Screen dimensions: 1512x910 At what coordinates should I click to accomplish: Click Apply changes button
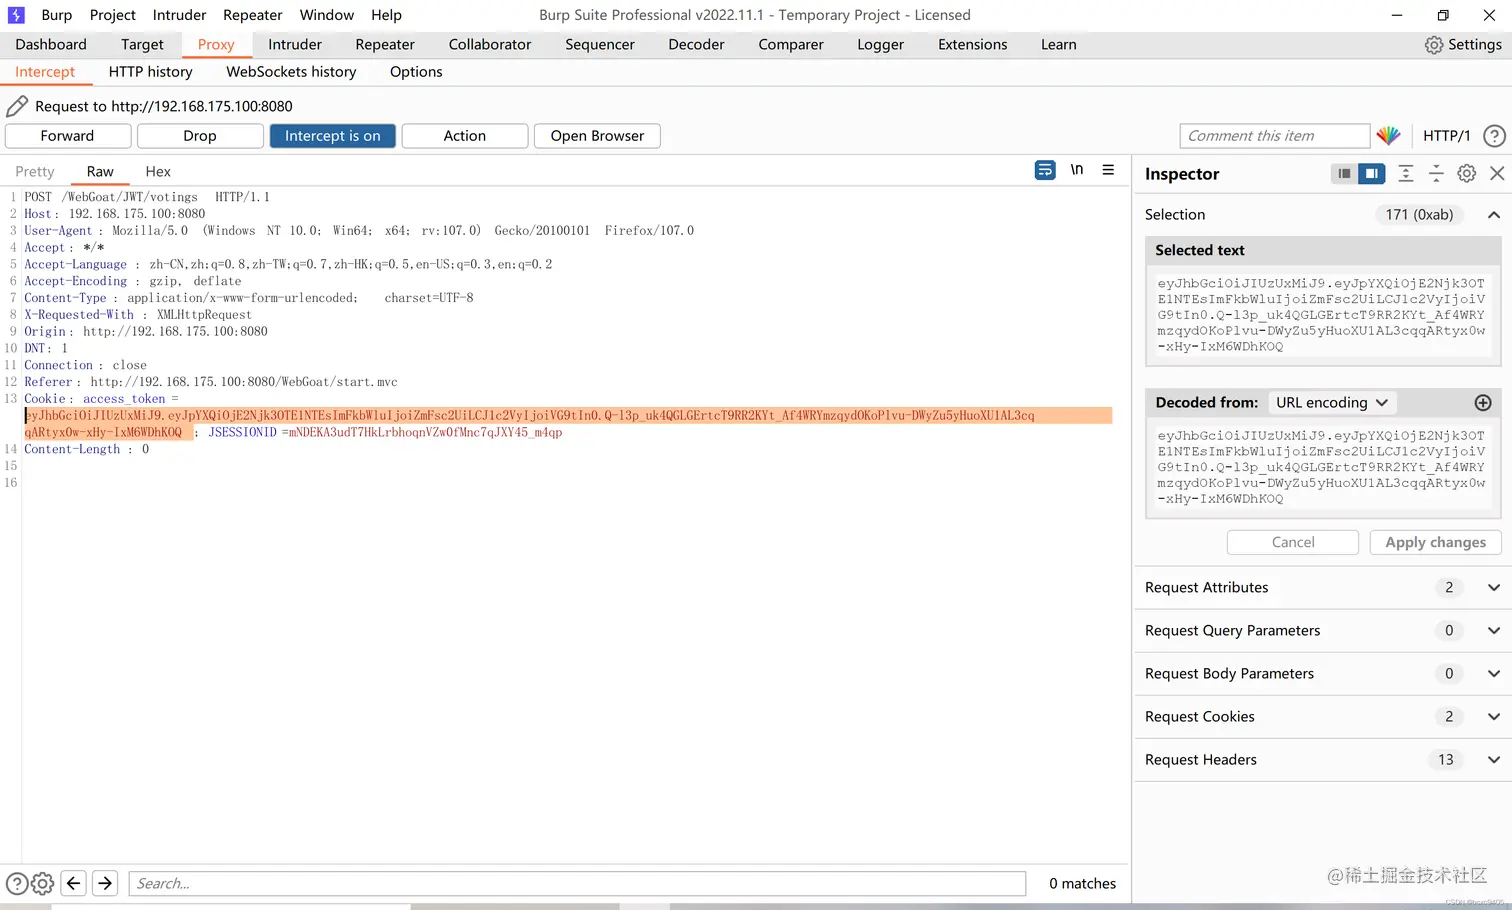pos(1435,542)
